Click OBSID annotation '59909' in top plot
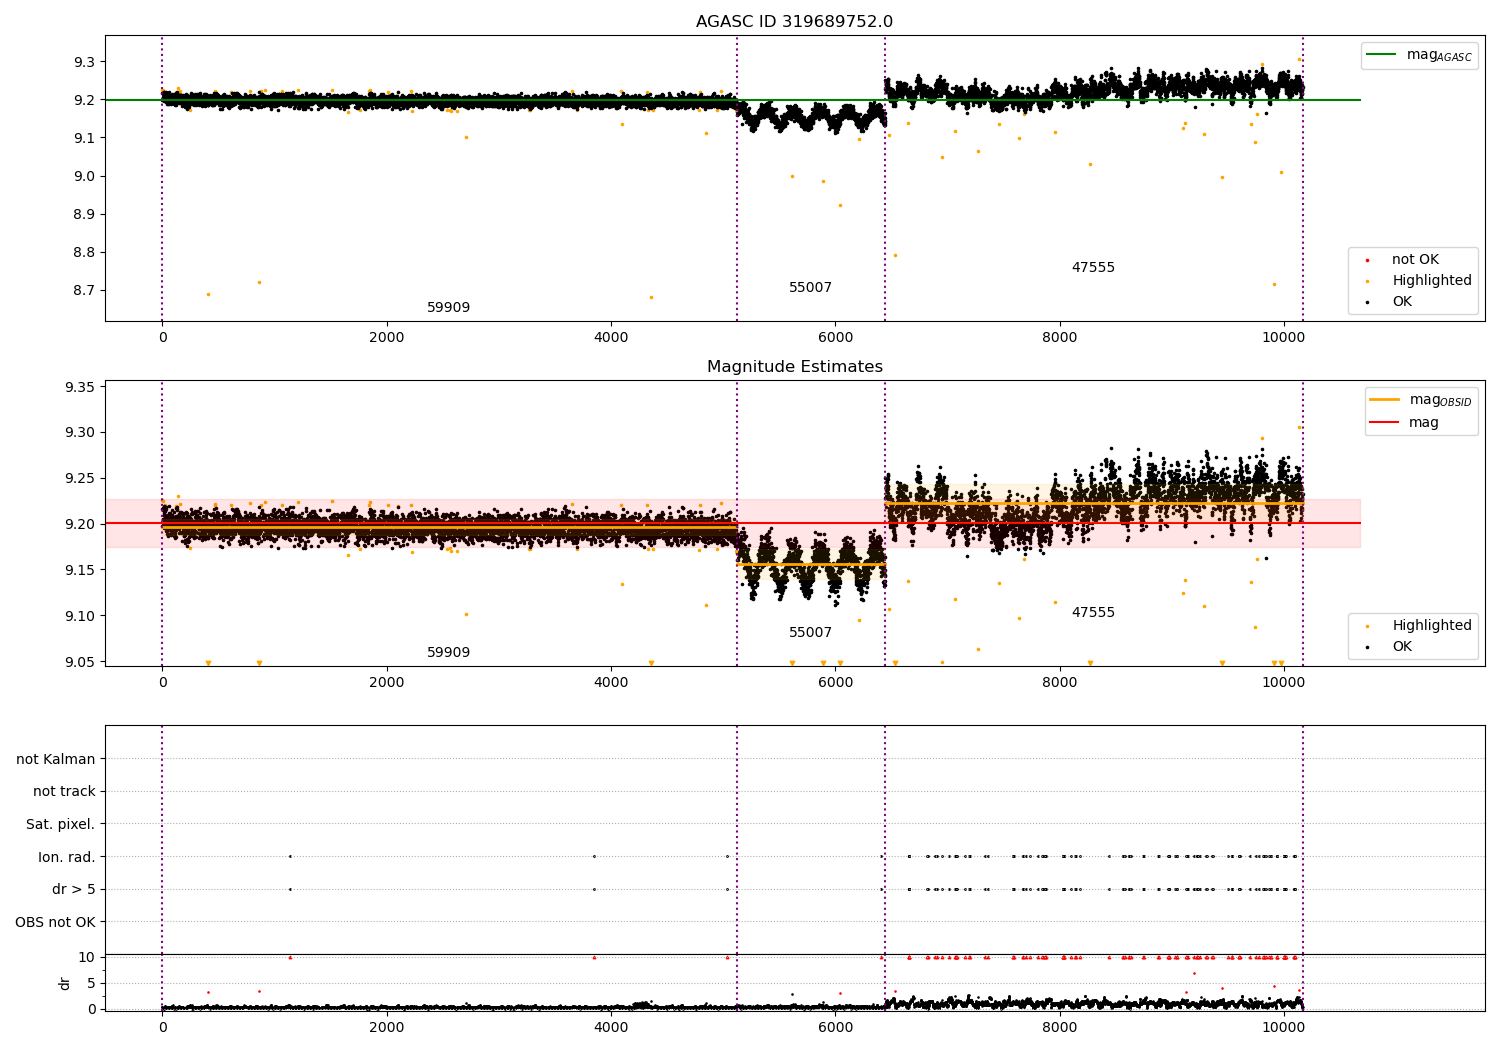The width and height of the screenshot is (1500, 1050). coord(448,308)
